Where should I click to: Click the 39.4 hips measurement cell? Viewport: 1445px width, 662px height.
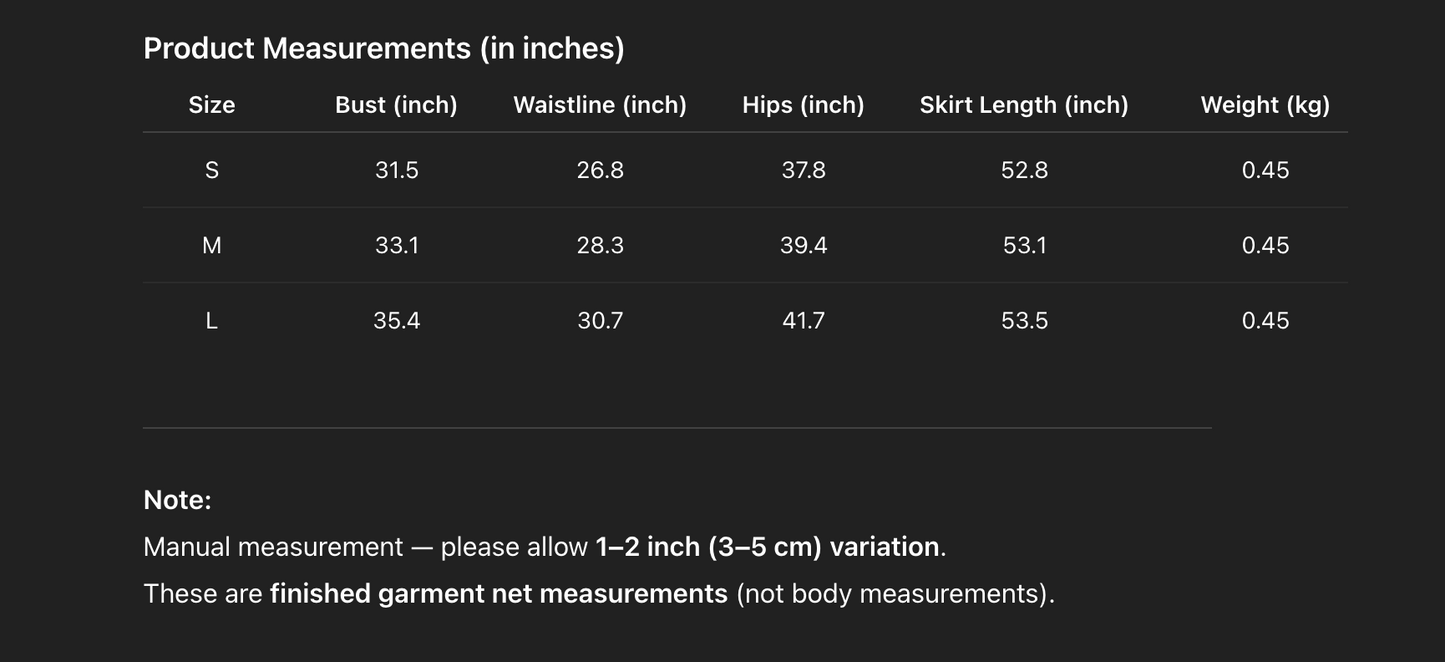pyautogui.click(x=803, y=245)
